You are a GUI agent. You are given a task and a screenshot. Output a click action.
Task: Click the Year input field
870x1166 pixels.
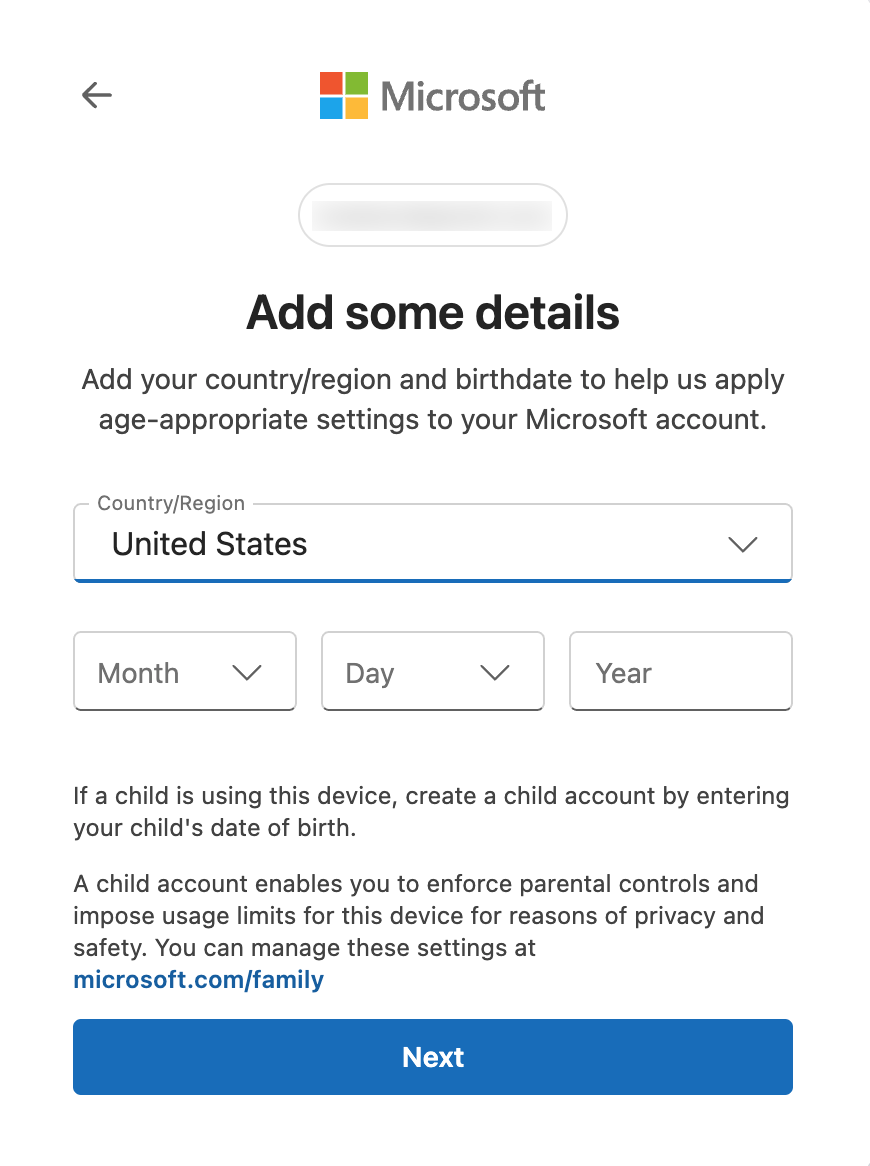point(680,672)
